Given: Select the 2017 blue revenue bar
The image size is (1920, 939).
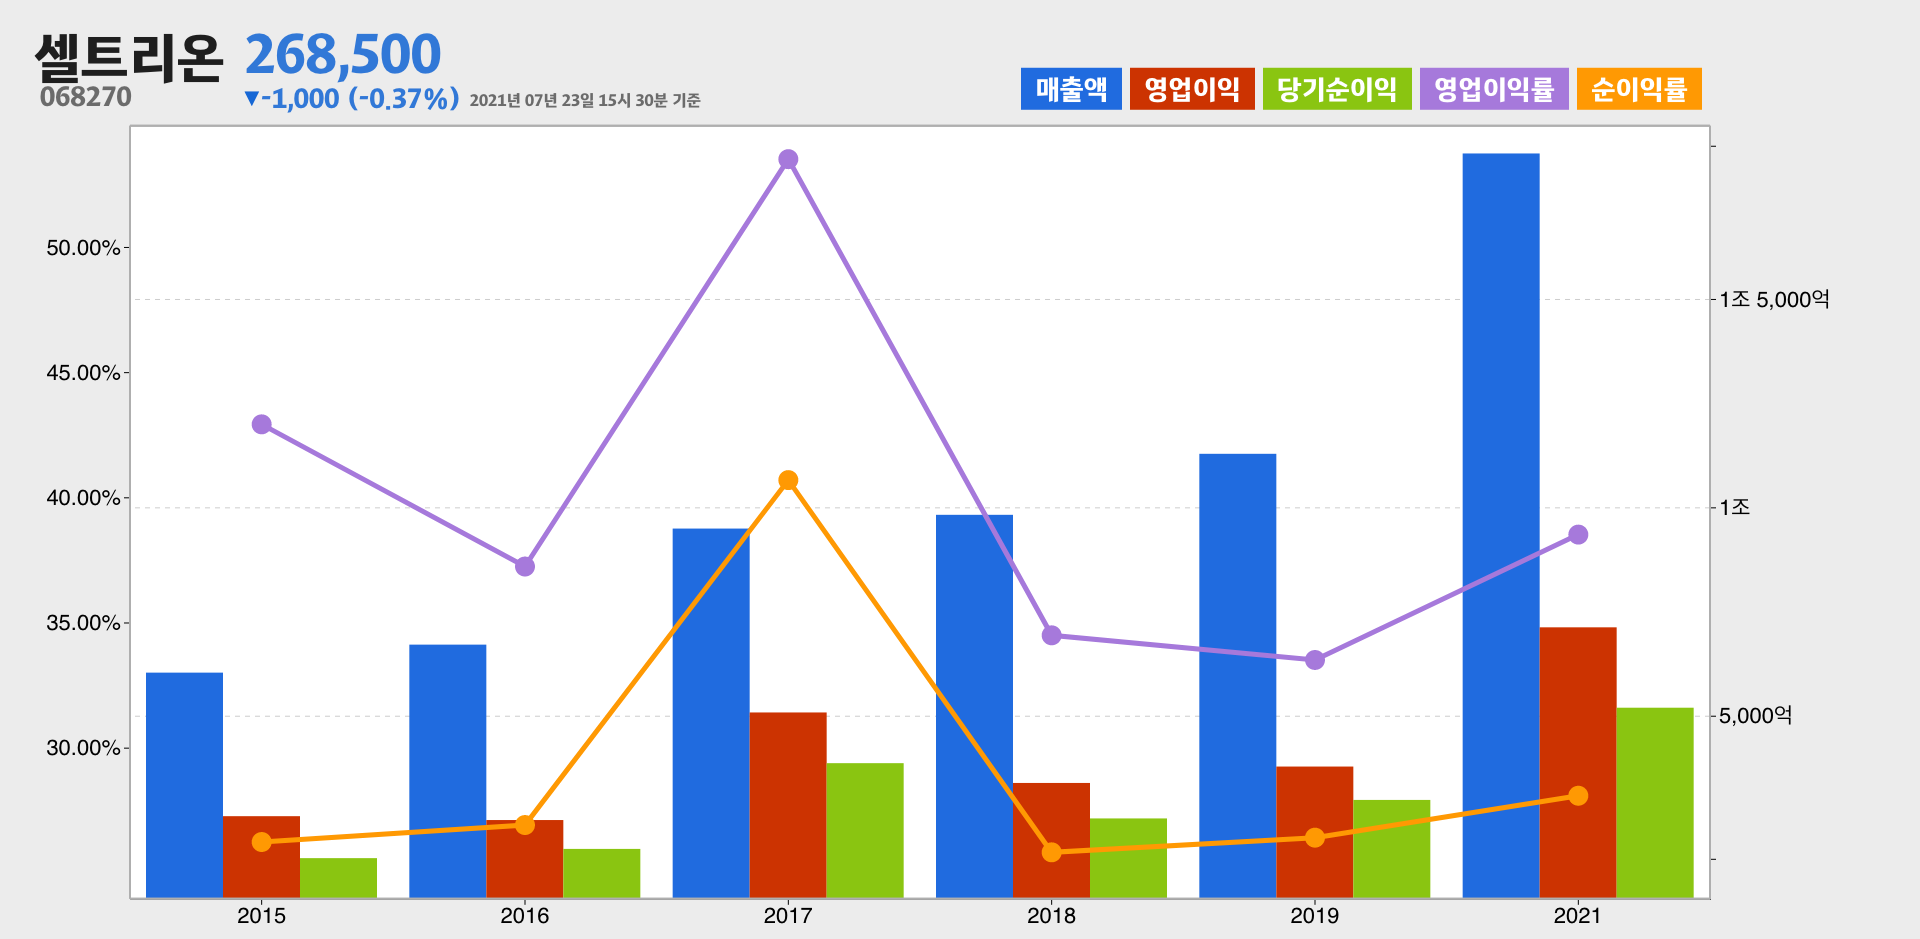Looking at the screenshot, I should coord(711,713).
